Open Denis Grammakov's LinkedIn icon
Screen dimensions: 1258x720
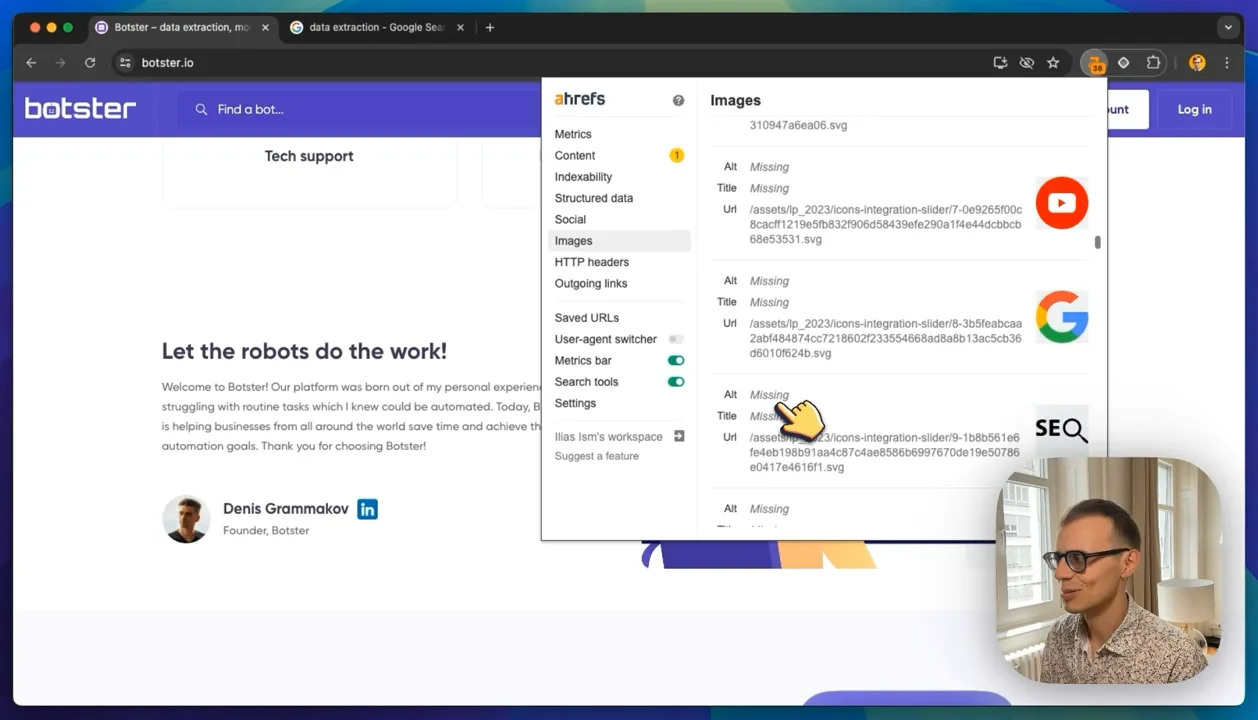click(x=367, y=509)
